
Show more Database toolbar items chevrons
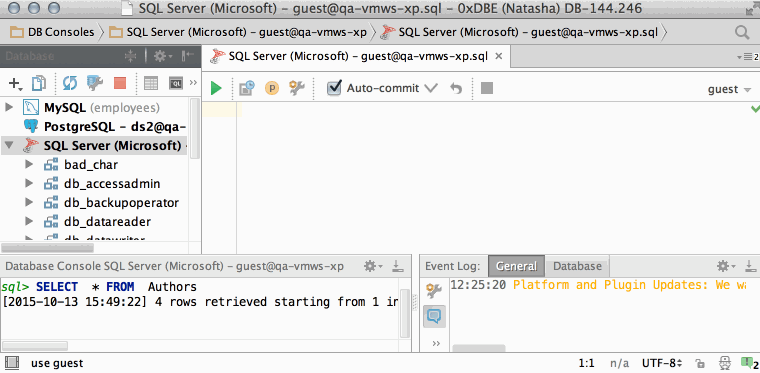pos(193,83)
